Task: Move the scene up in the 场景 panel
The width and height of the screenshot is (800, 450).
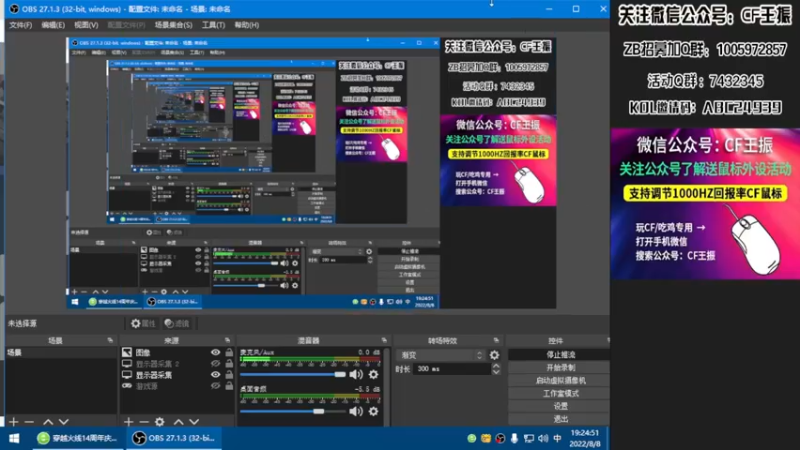Action: coord(48,421)
